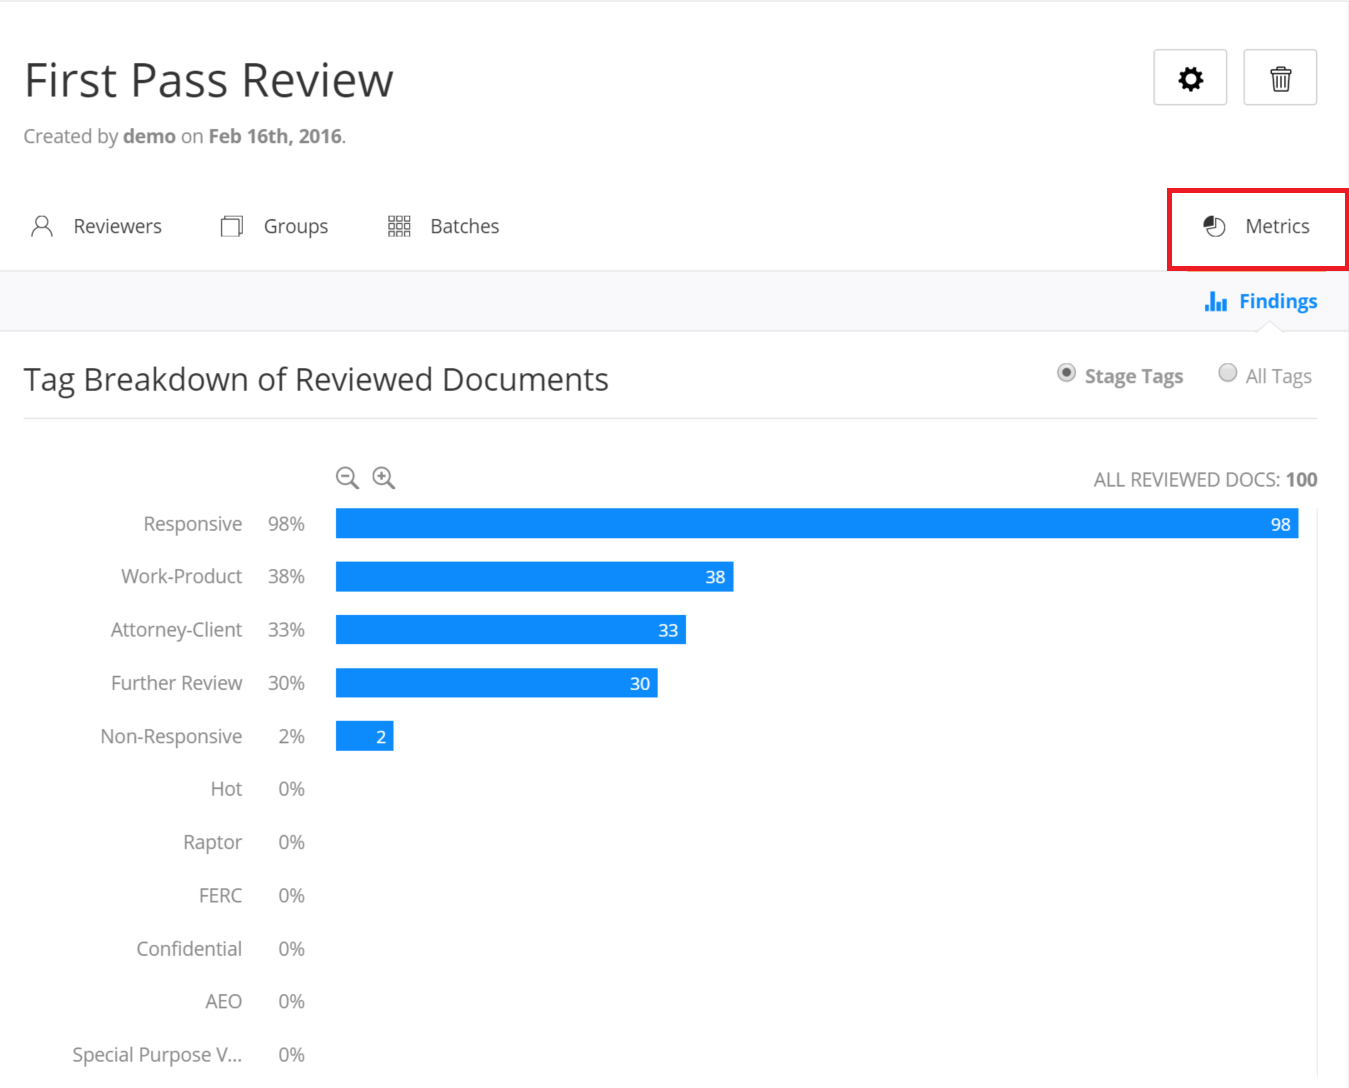
Task: Click the Batches grid icon
Action: 399,226
